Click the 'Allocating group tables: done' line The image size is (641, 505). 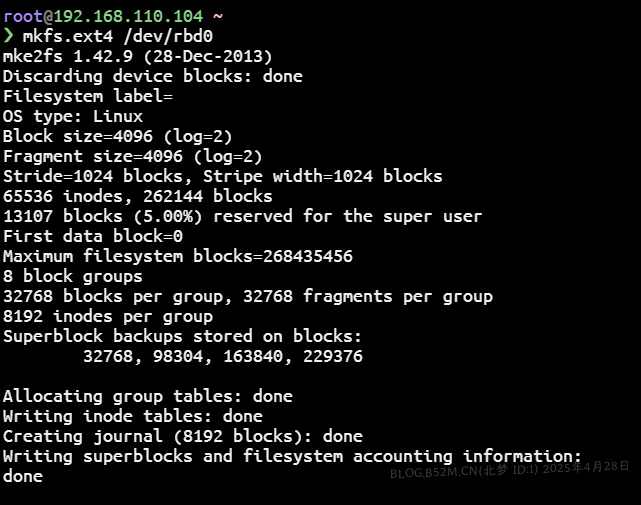147,396
